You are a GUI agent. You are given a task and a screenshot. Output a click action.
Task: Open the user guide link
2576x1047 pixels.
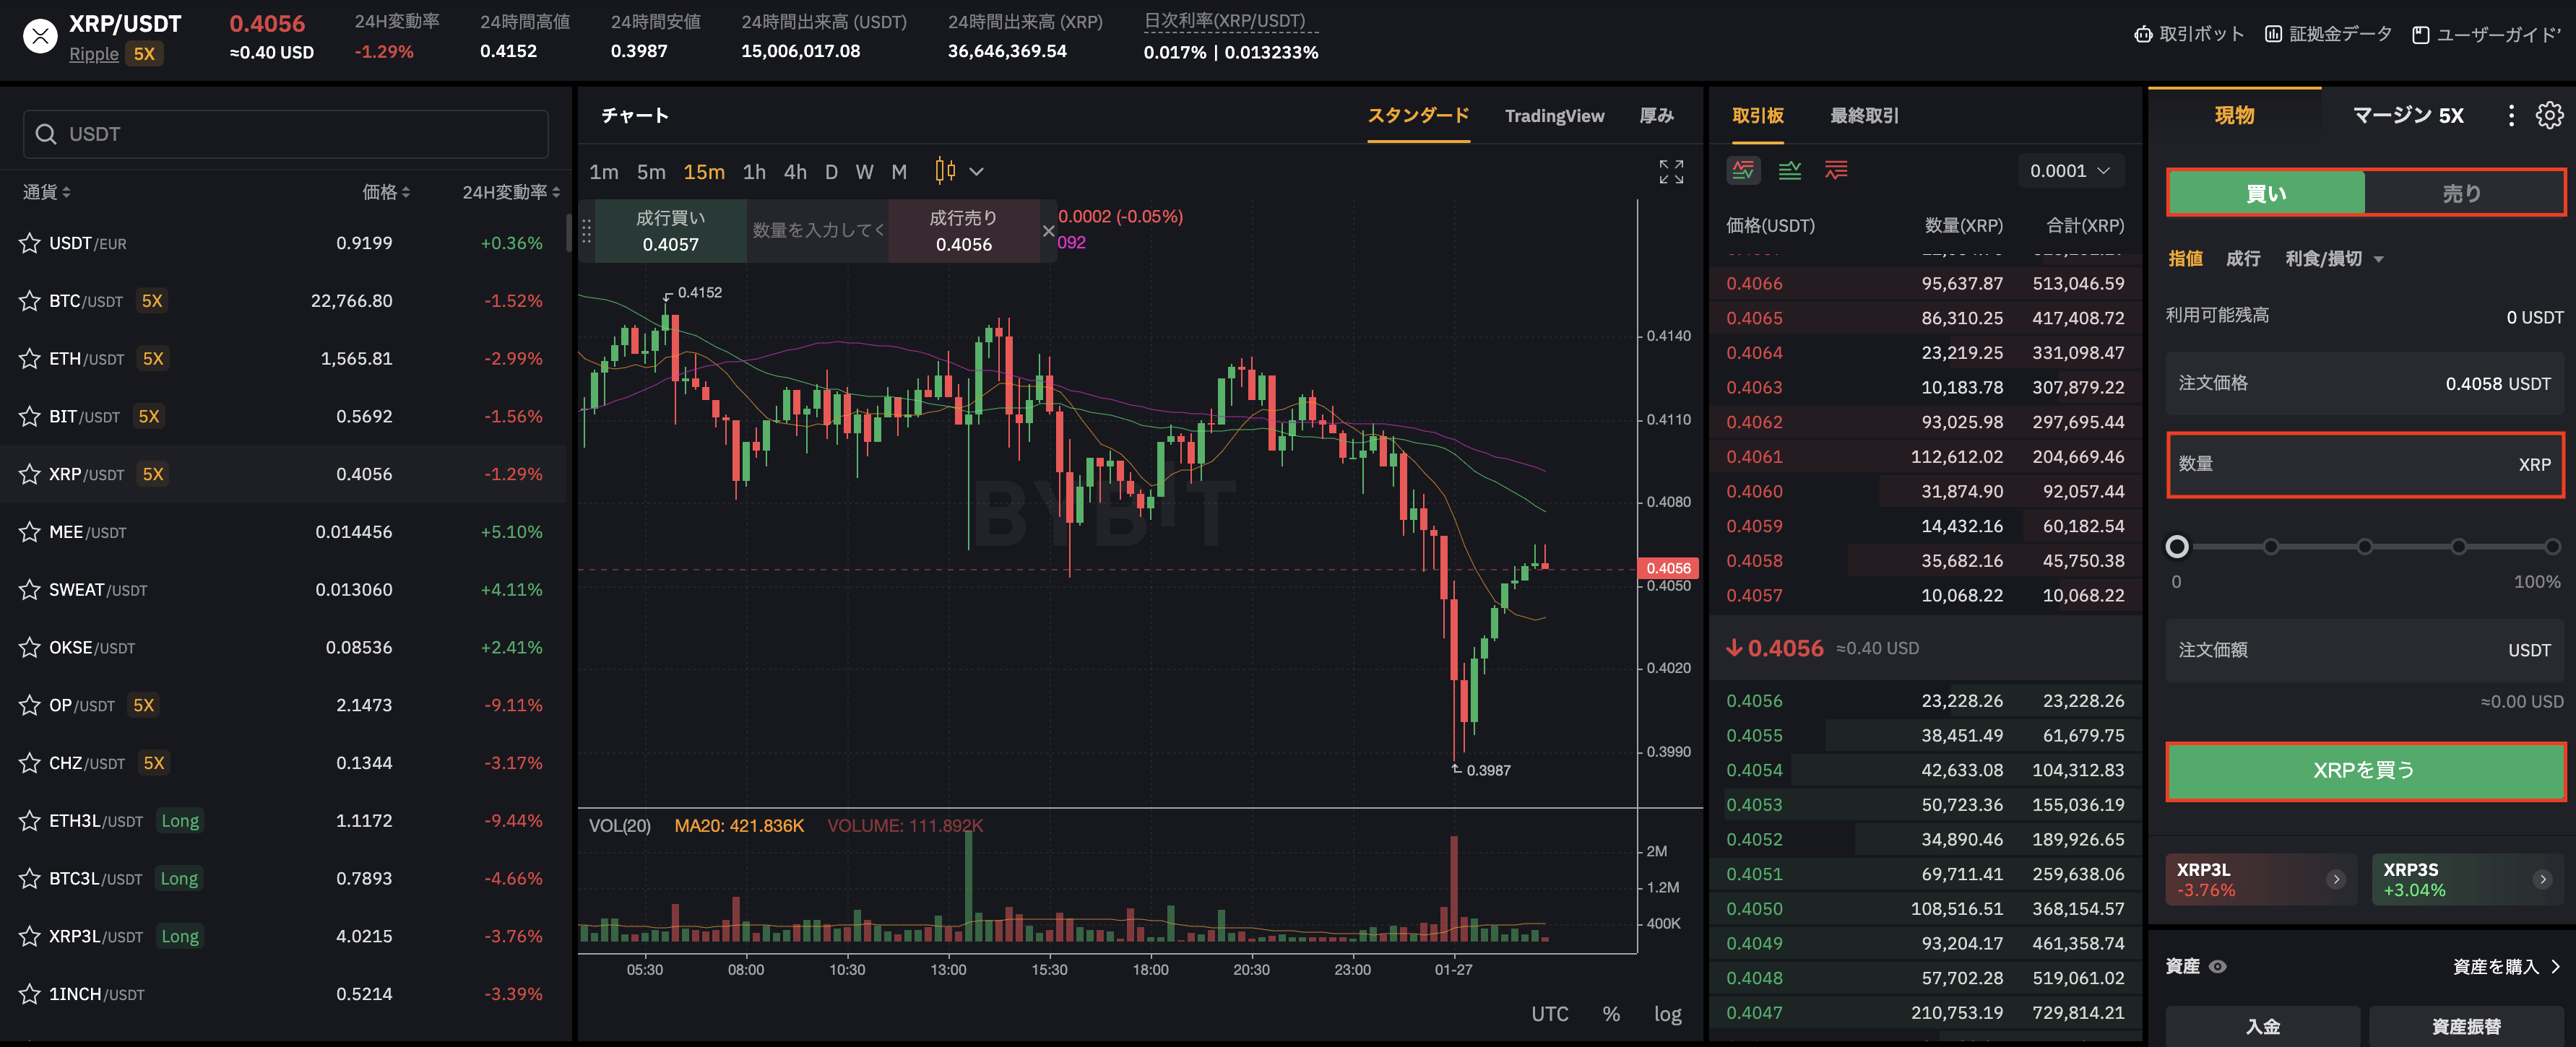pyautogui.click(x=2486, y=34)
